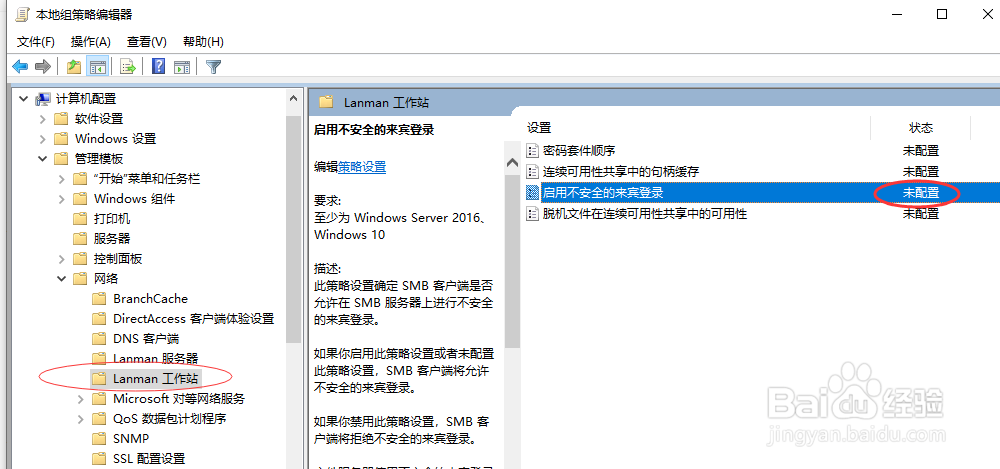Select the Lanman 服务器 tree item
The height and width of the screenshot is (469, 1000).
(155, 358)
